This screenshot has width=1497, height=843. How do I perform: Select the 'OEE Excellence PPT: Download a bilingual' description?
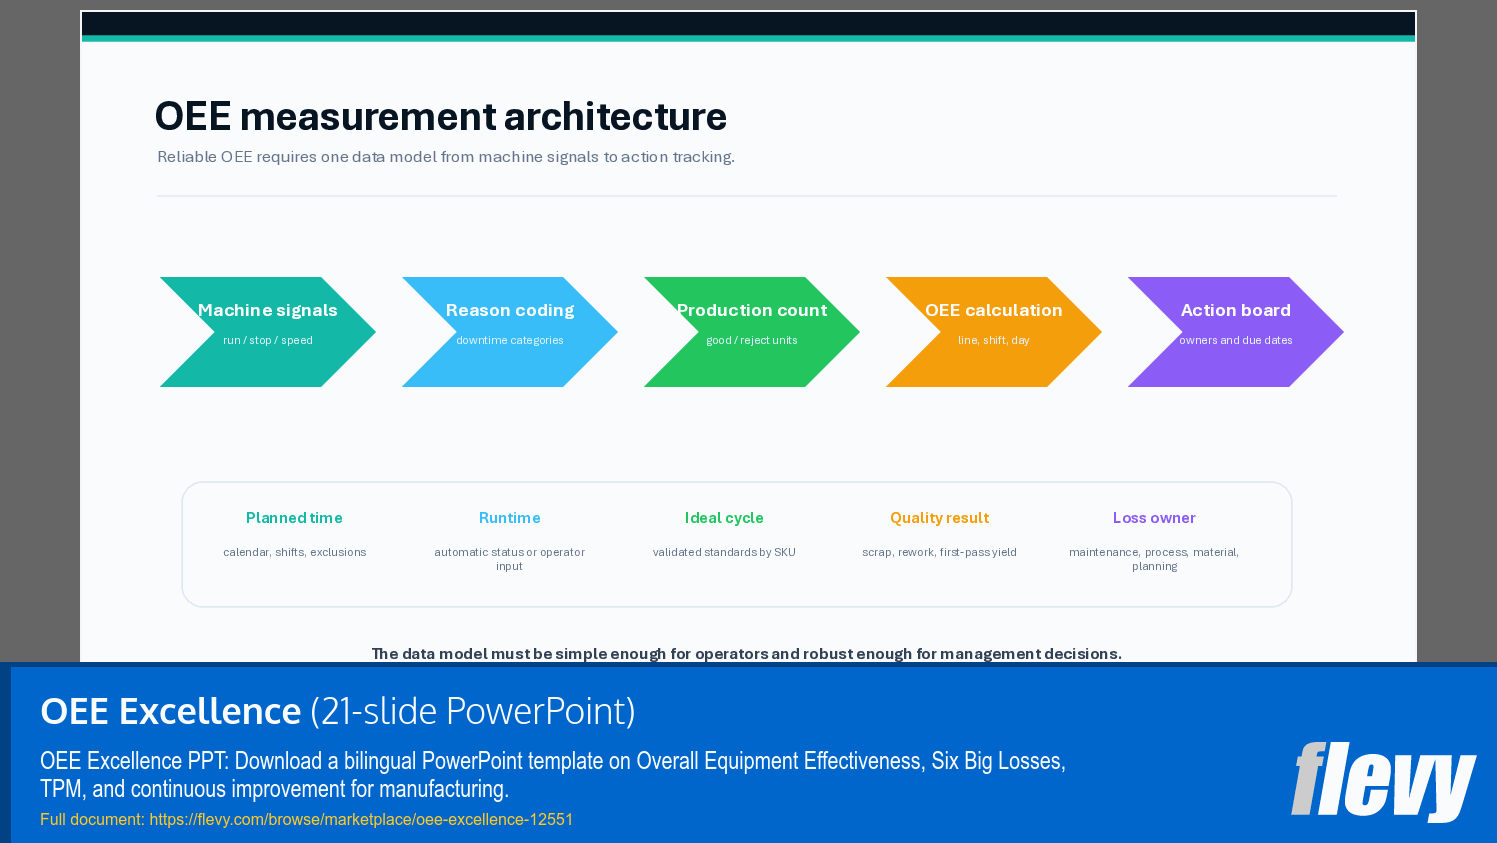(553, 775)
